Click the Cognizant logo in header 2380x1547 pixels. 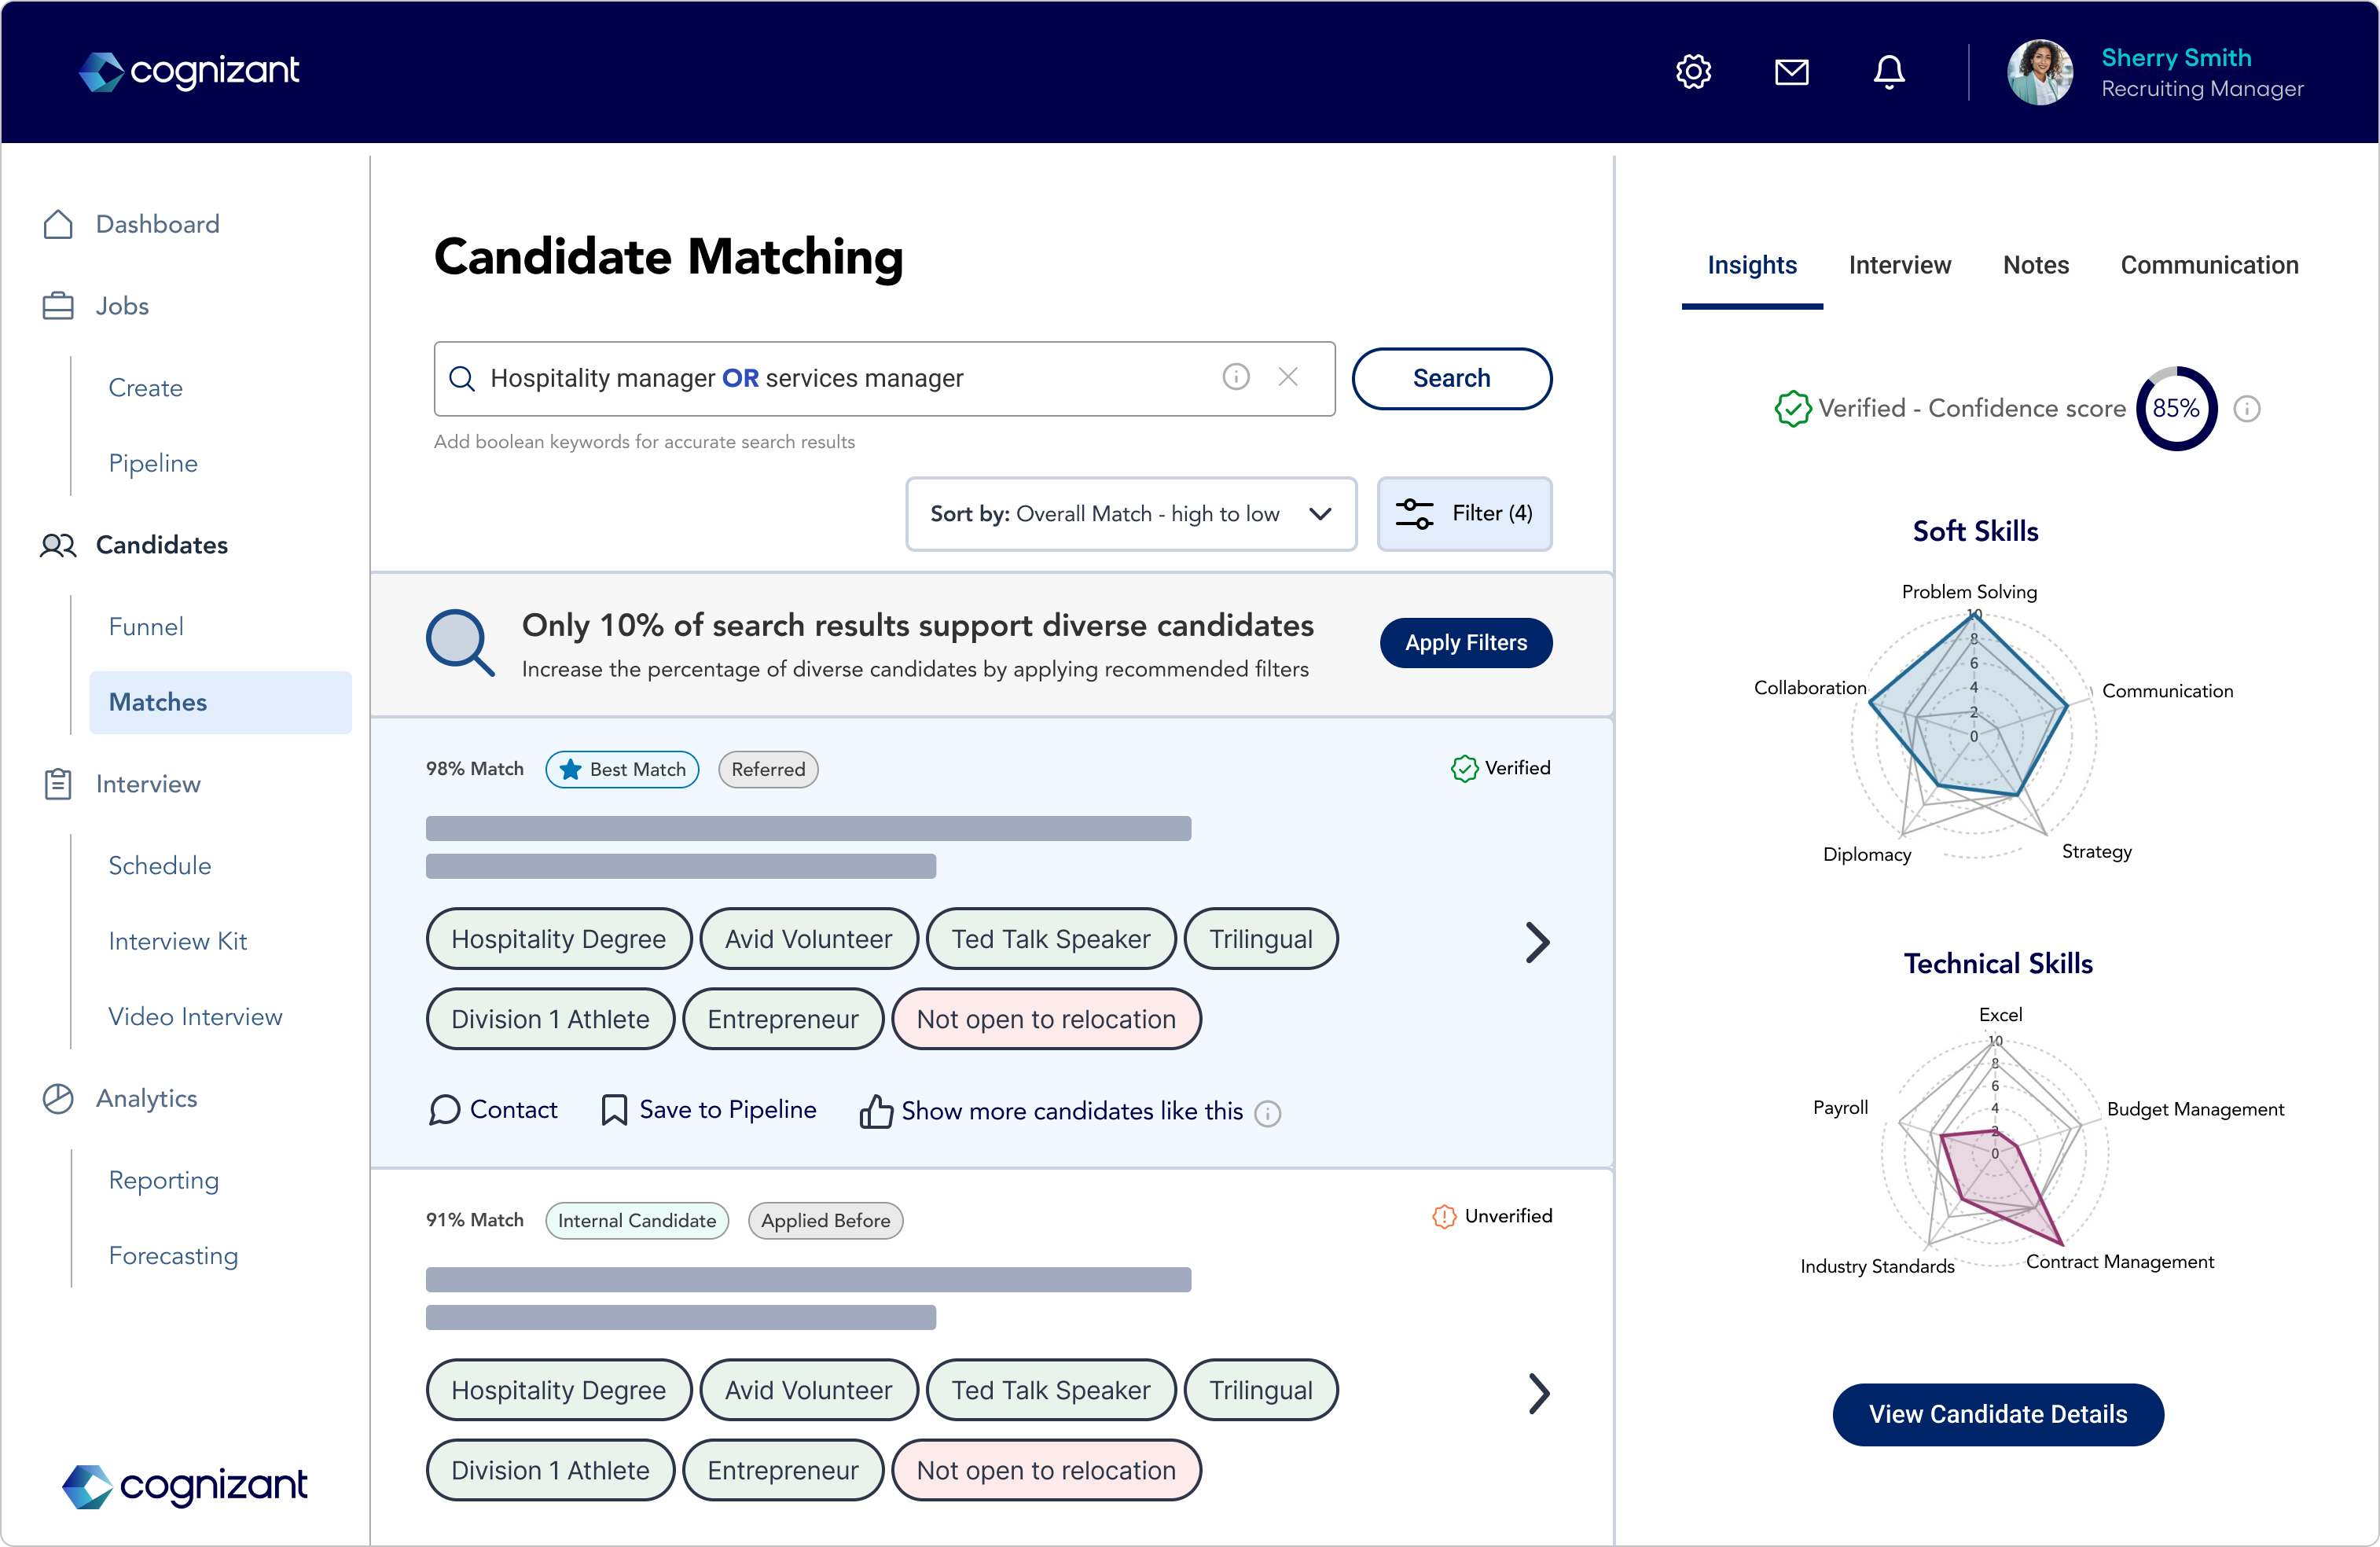189,71
